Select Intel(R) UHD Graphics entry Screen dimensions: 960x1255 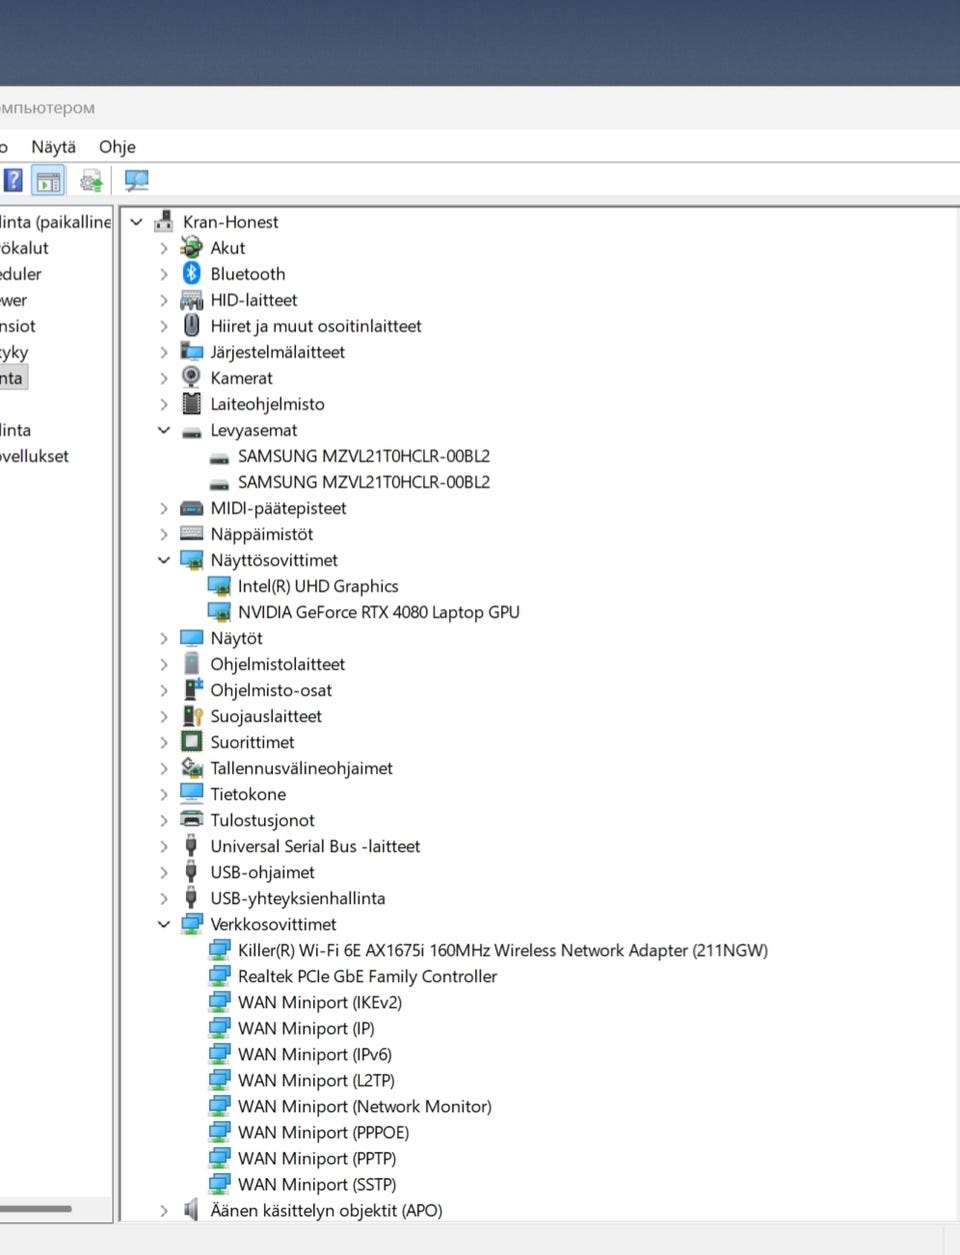(318, 586)
